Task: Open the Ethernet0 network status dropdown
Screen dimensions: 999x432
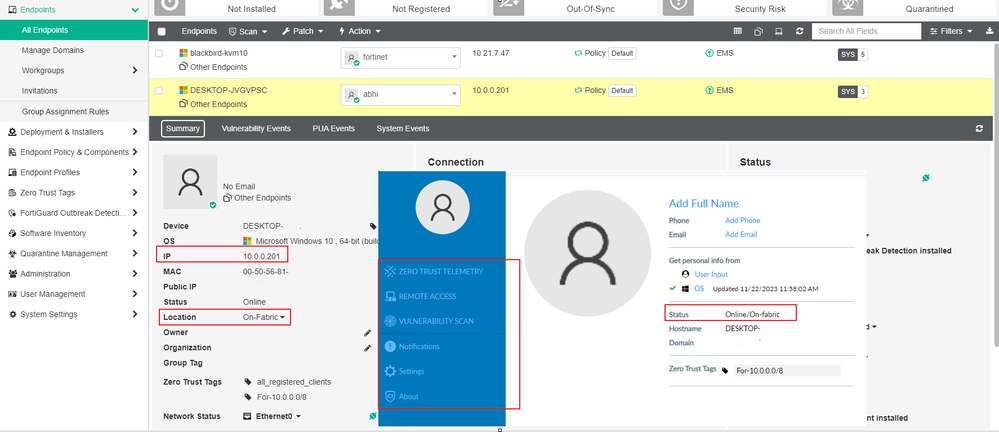Action: (272, 416)
